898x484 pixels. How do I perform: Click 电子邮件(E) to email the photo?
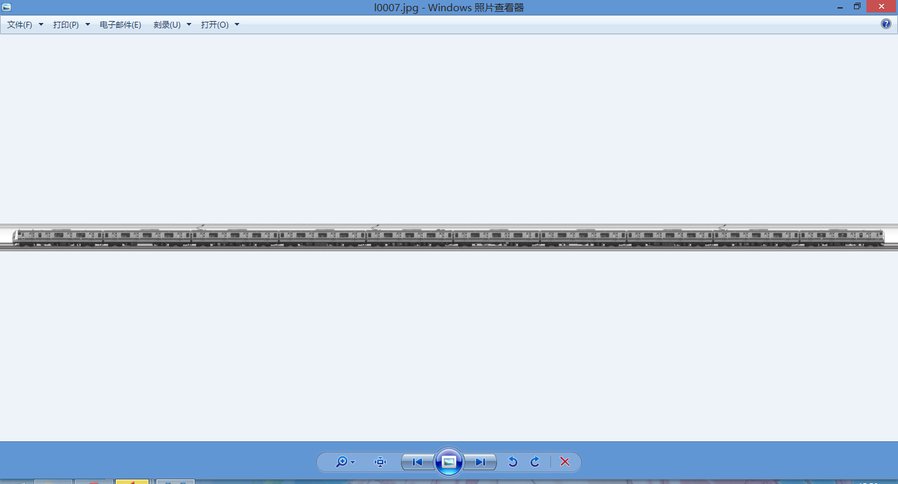pos(120,24)
